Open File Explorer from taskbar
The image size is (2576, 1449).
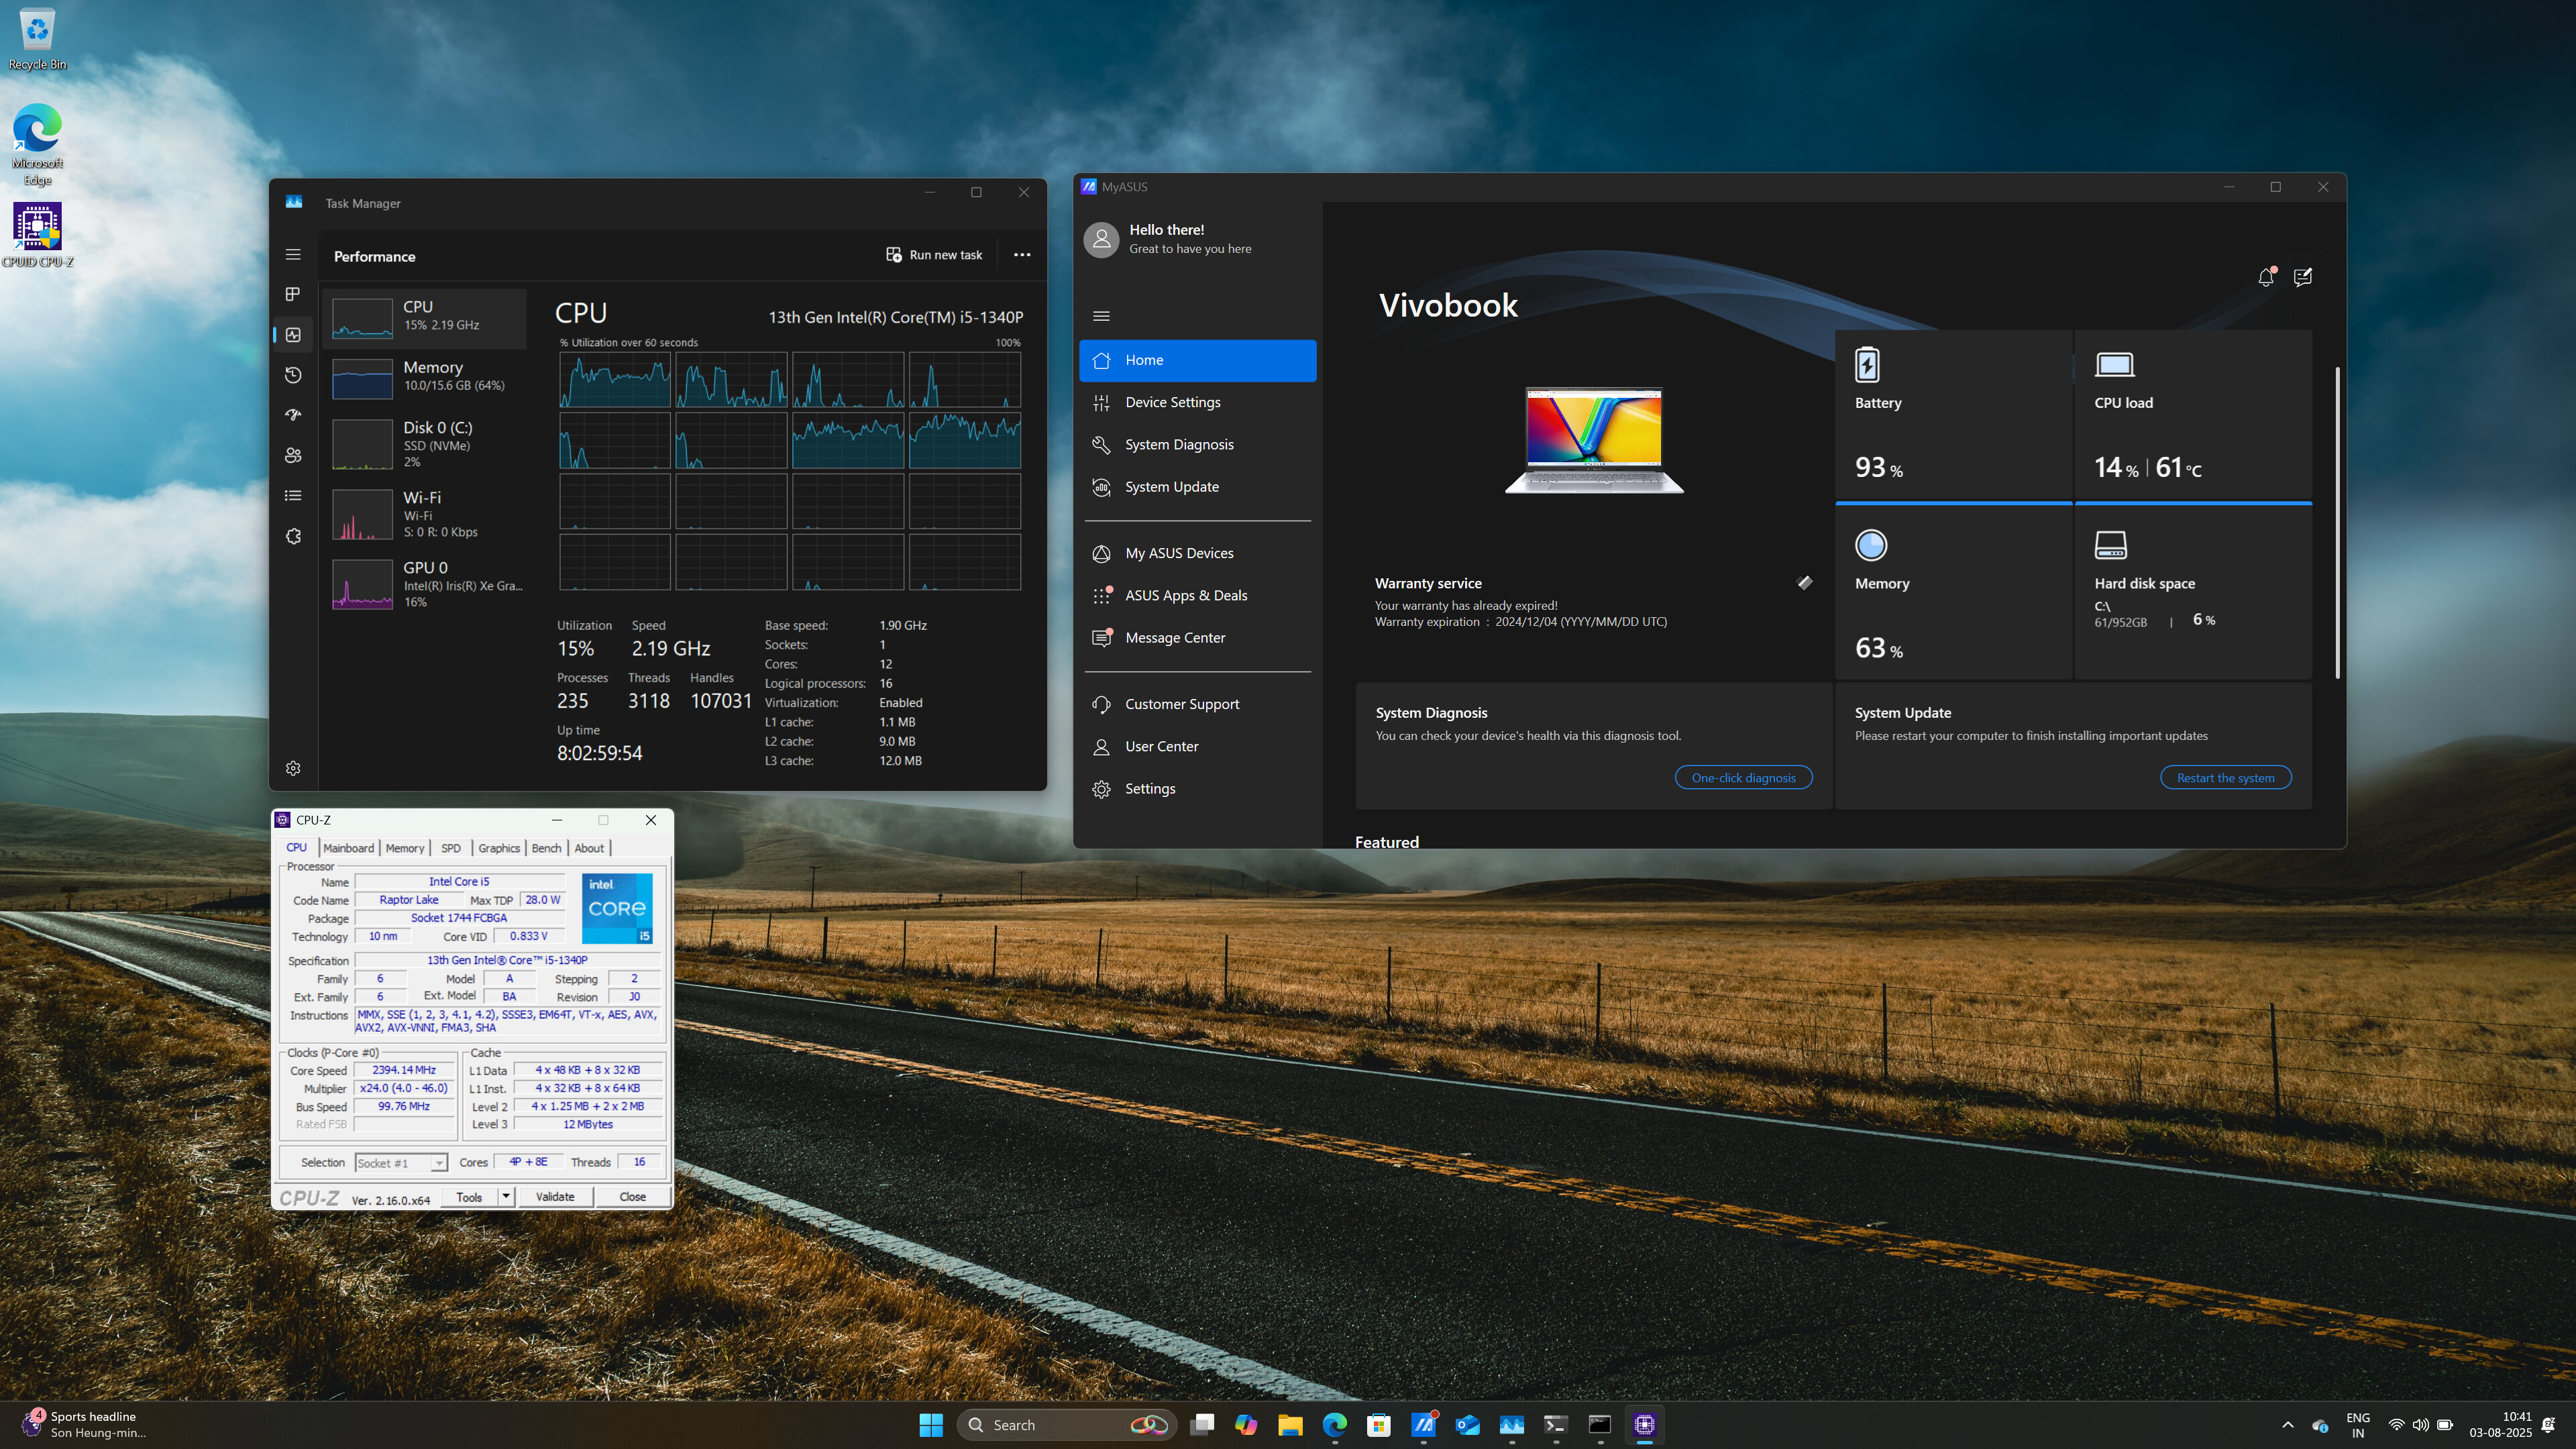pos(1290,1425)
